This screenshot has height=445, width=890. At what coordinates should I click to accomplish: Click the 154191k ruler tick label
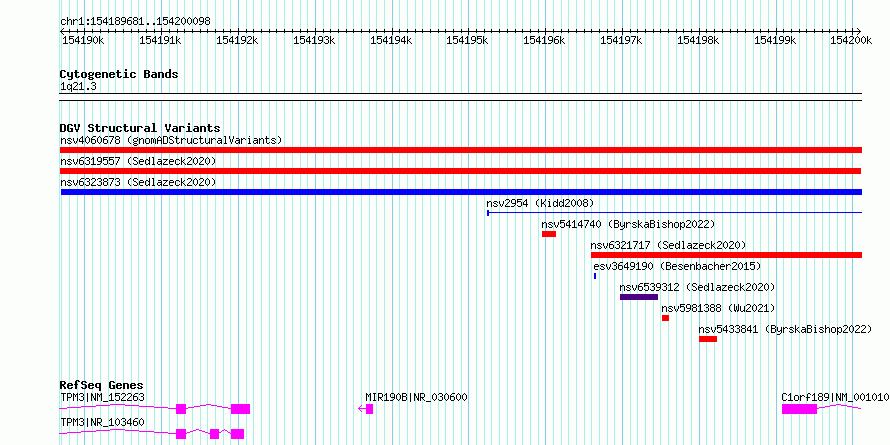tap(160, 40)
